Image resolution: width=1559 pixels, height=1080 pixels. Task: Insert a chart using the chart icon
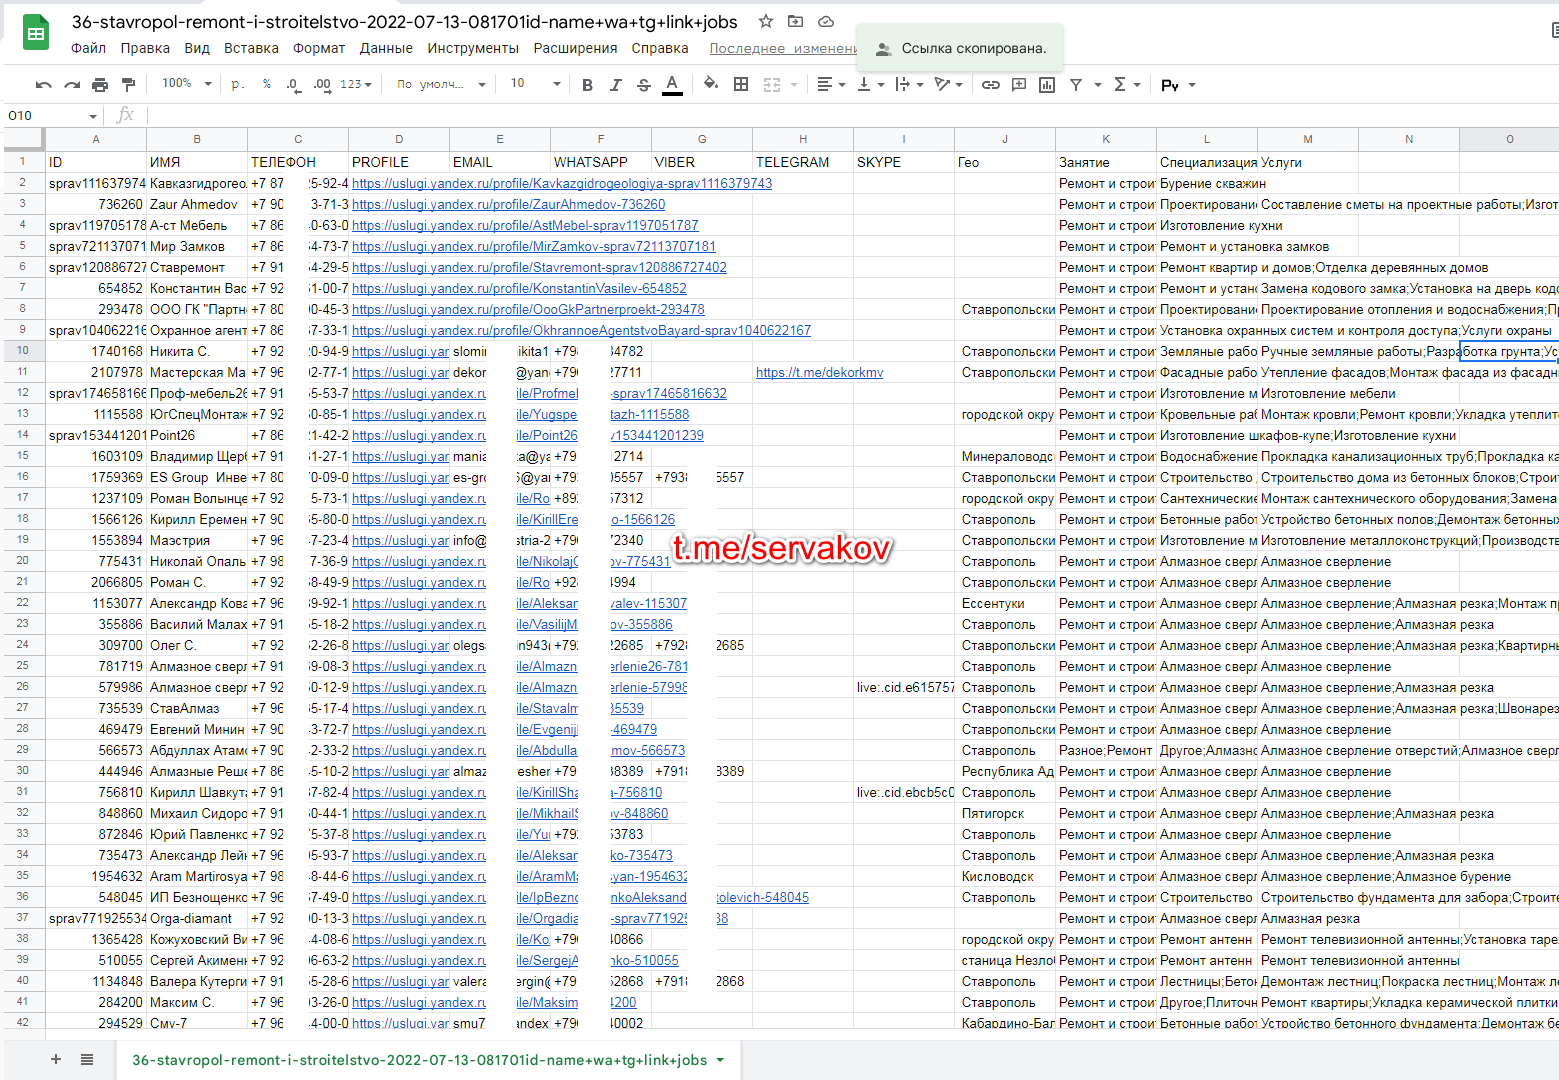pos(1047,85)
